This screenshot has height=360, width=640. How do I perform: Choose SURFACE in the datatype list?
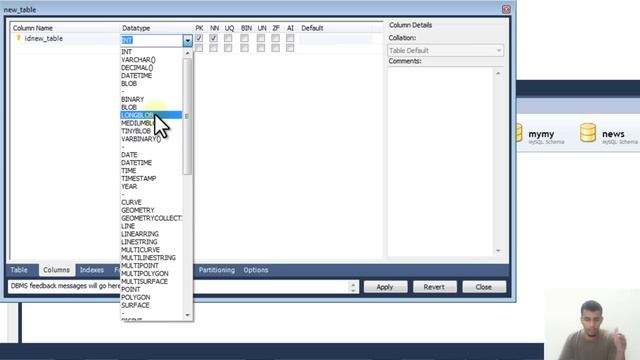click(135, 305)
